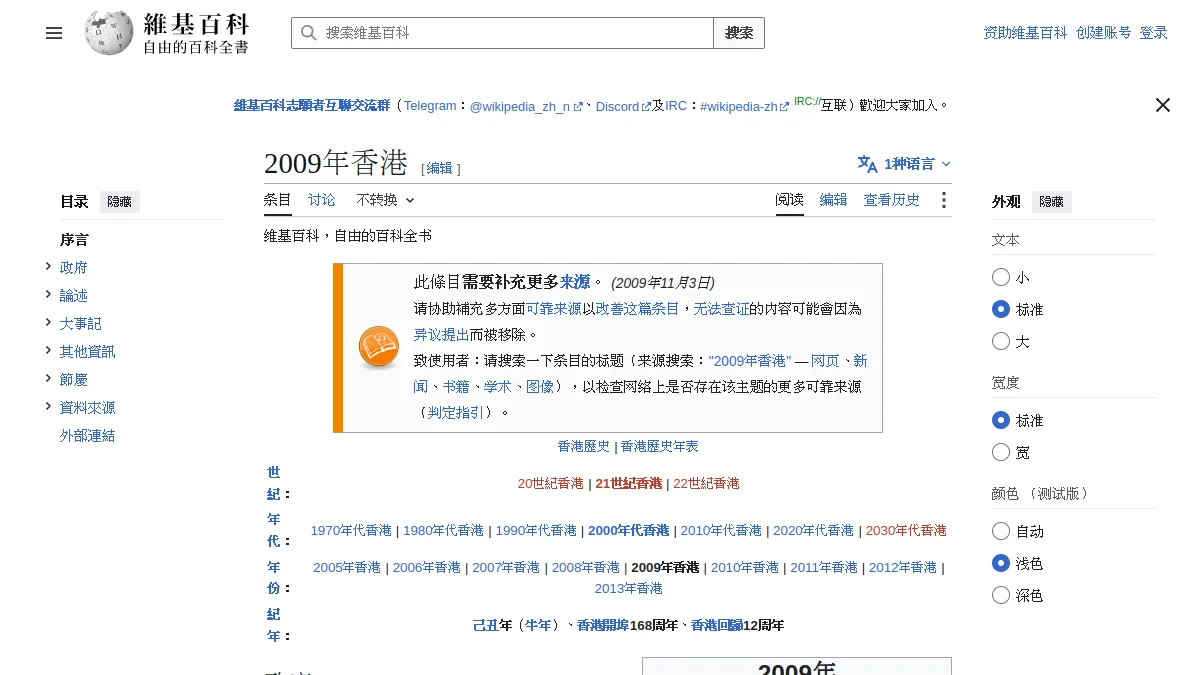Select 宽 width radio
Image resolution: width=1200 pixels, height=675 pixels.
tap(1001, 453)
